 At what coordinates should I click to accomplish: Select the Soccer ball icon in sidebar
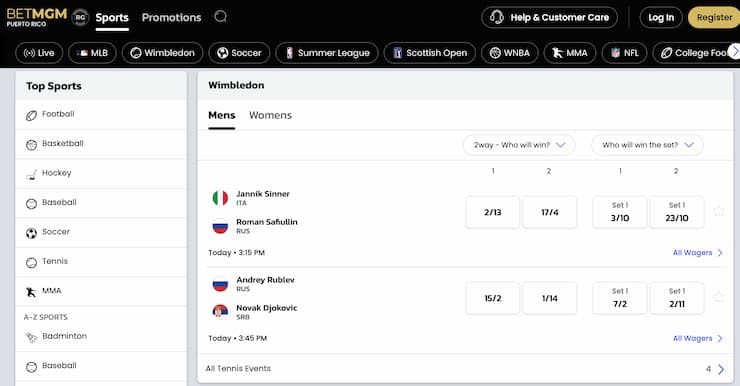tap(31, 233)
